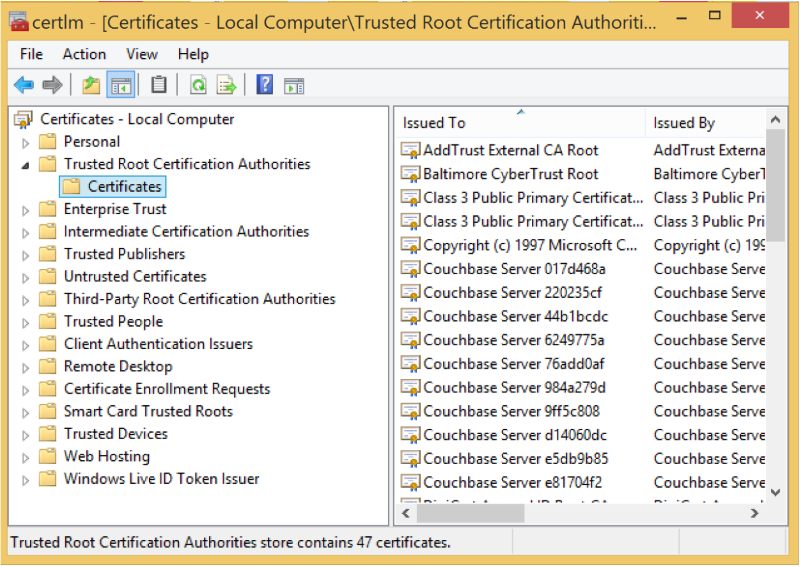Viewport: 800px width, 567px height.
Task: Collapse Trusted Root Certification Authorities node
Action: [x=26, y=165]
